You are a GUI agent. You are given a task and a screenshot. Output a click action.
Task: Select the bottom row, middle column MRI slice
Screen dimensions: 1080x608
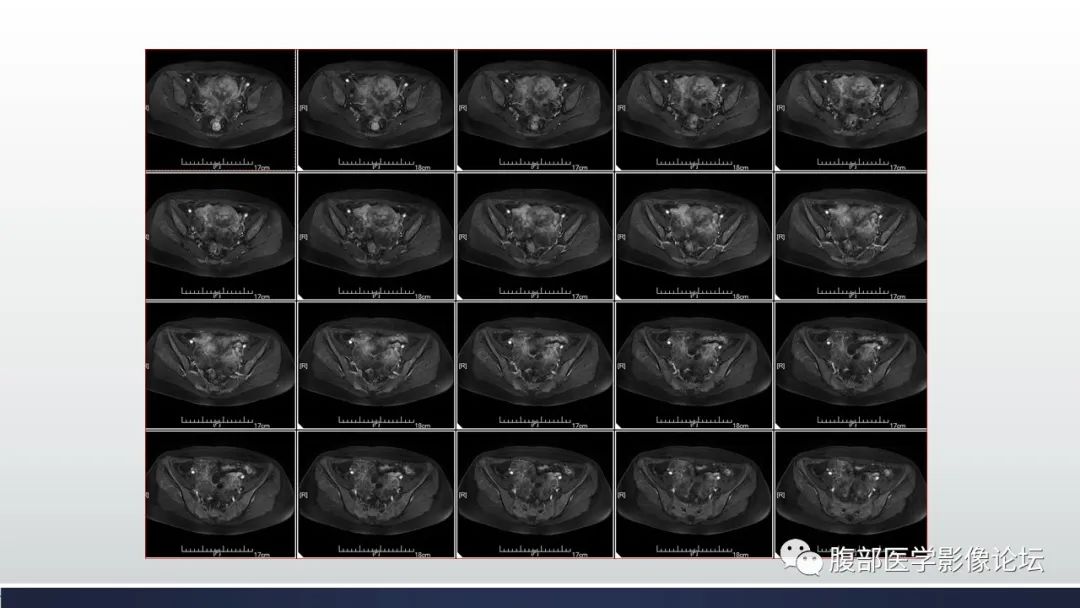click(535, 490)
